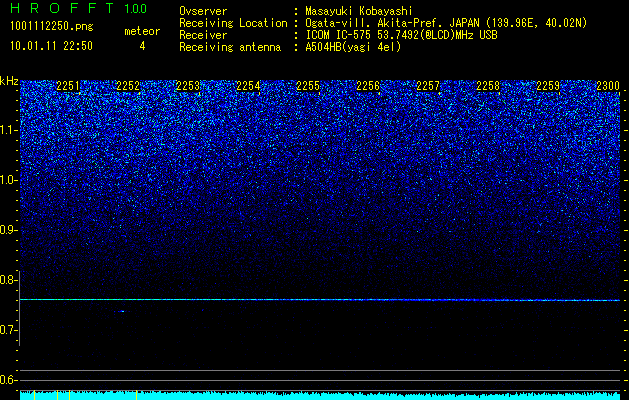Click the 2256 time marker

point(368,86)
